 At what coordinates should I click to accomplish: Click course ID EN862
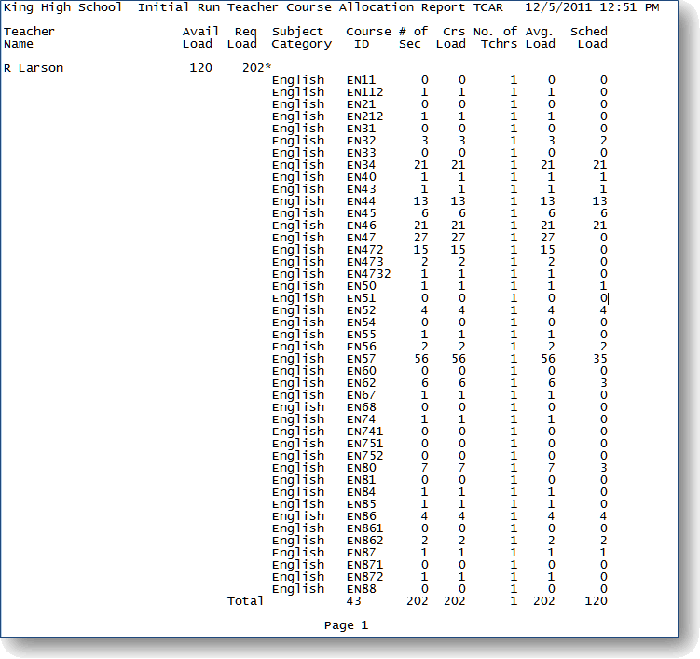(365, 540)
